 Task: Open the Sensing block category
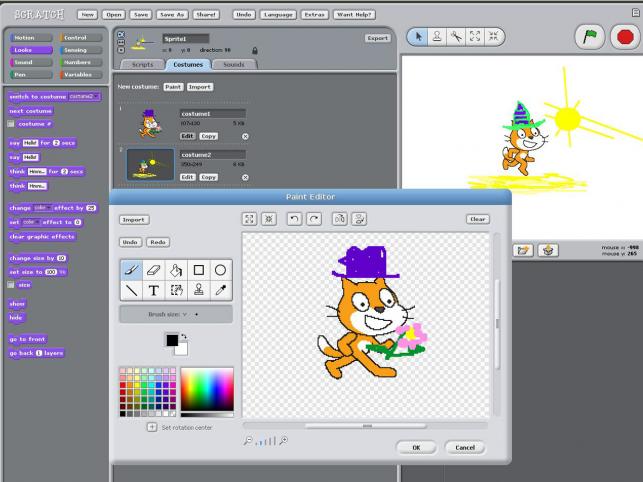pos(81,50)
